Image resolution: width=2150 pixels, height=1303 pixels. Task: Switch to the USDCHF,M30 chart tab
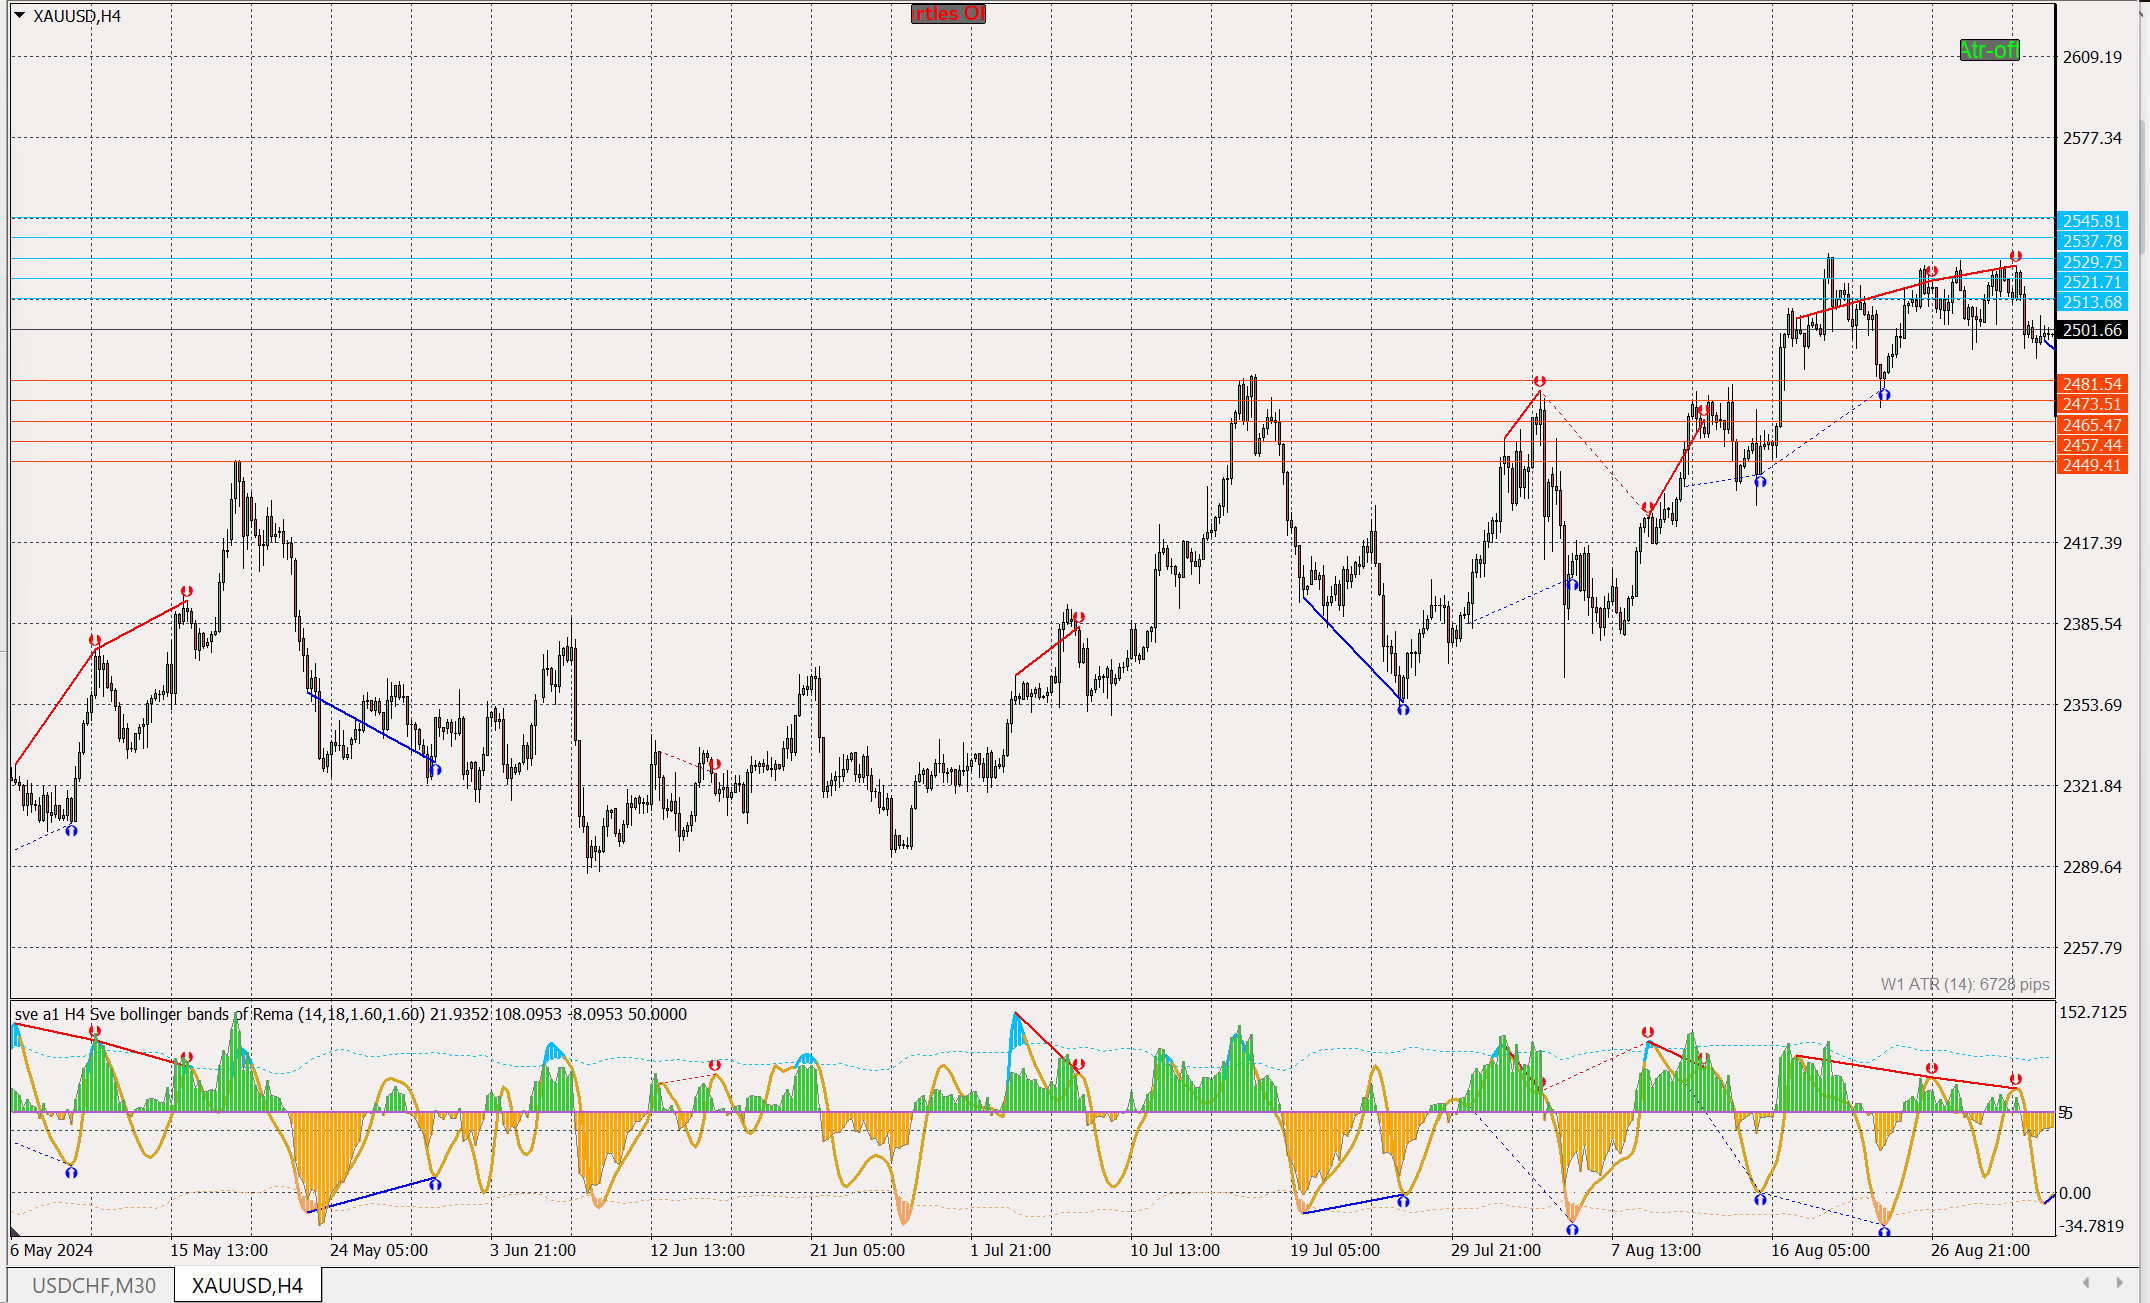click(x=93, y=1285)
